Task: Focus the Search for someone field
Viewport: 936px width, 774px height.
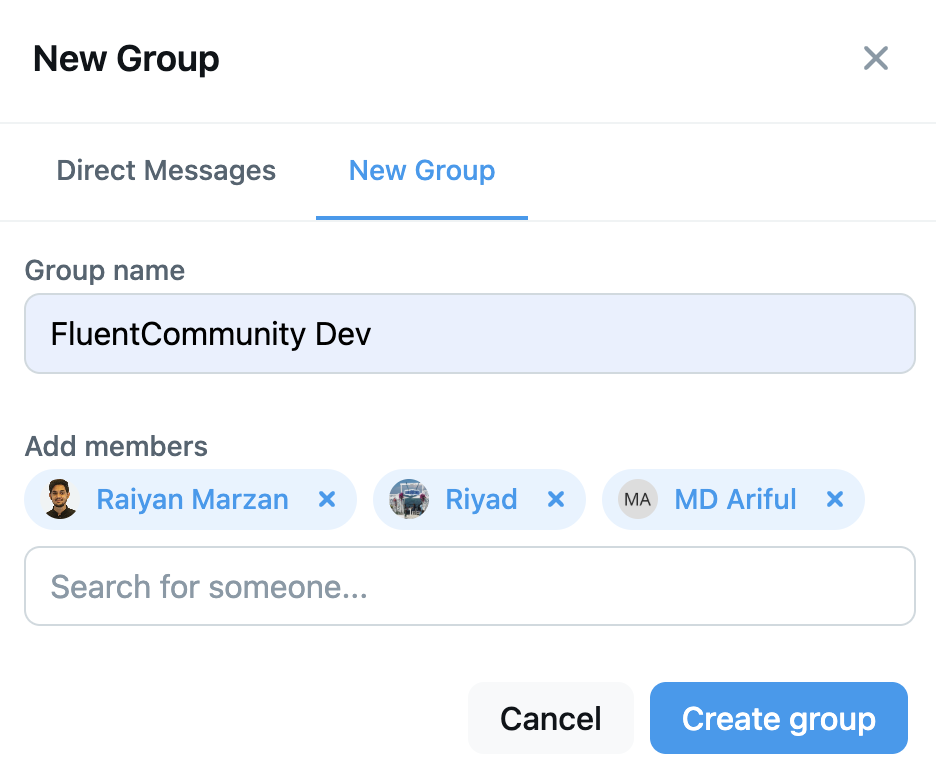Action: 469,586
